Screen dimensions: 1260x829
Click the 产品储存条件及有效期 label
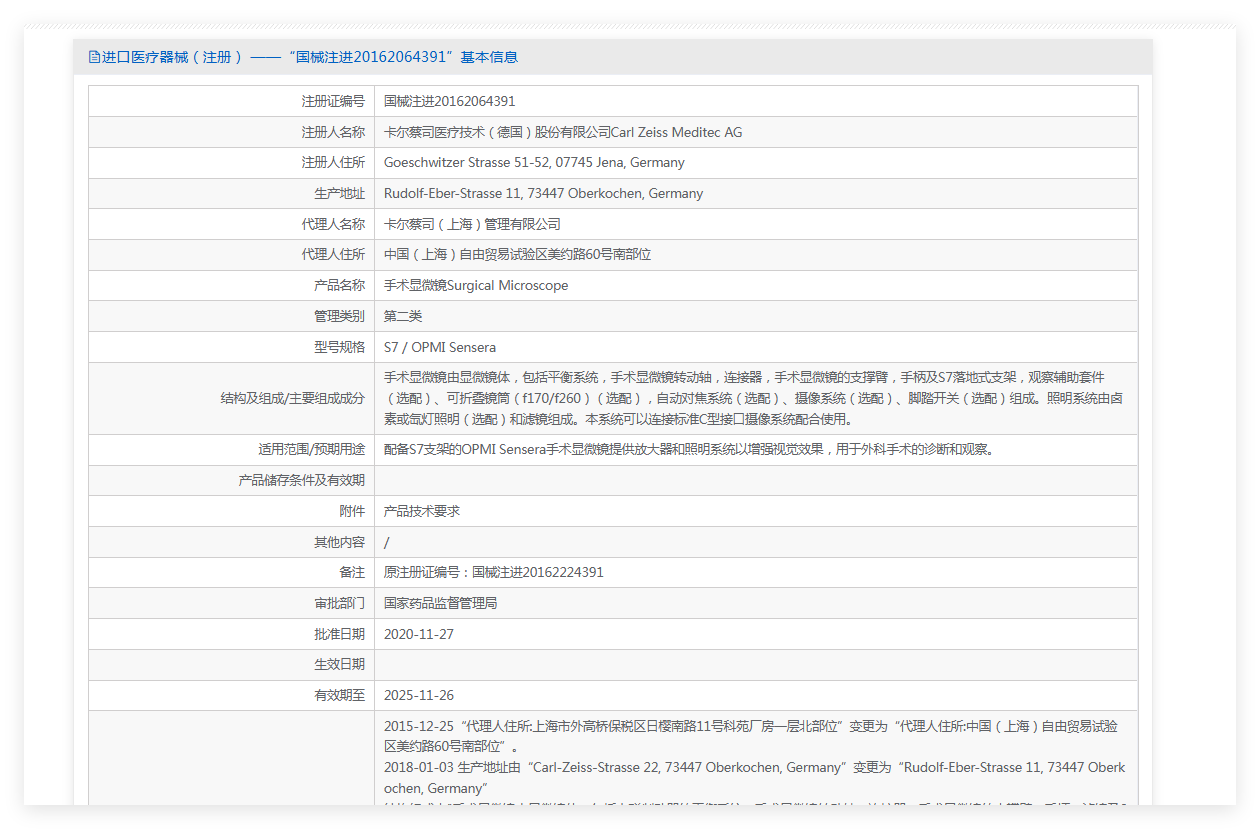click(x=302, y=480)
